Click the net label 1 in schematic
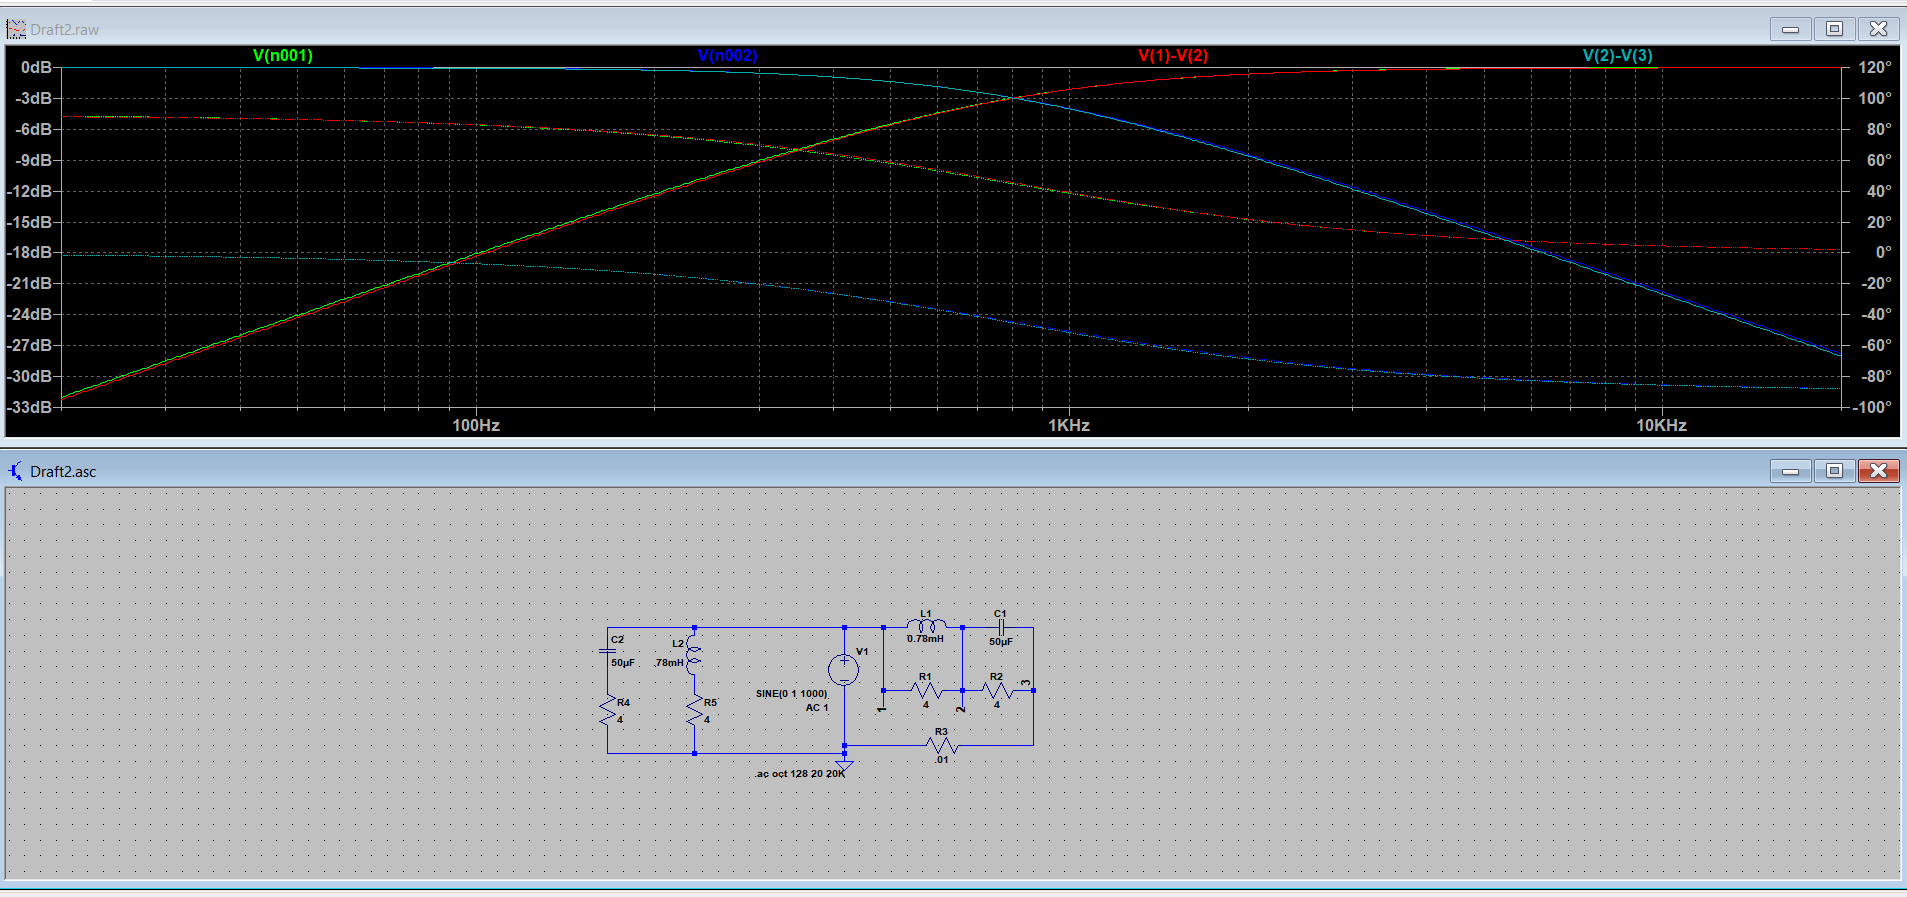1907x897 pixels. click(x=882, y=710)
